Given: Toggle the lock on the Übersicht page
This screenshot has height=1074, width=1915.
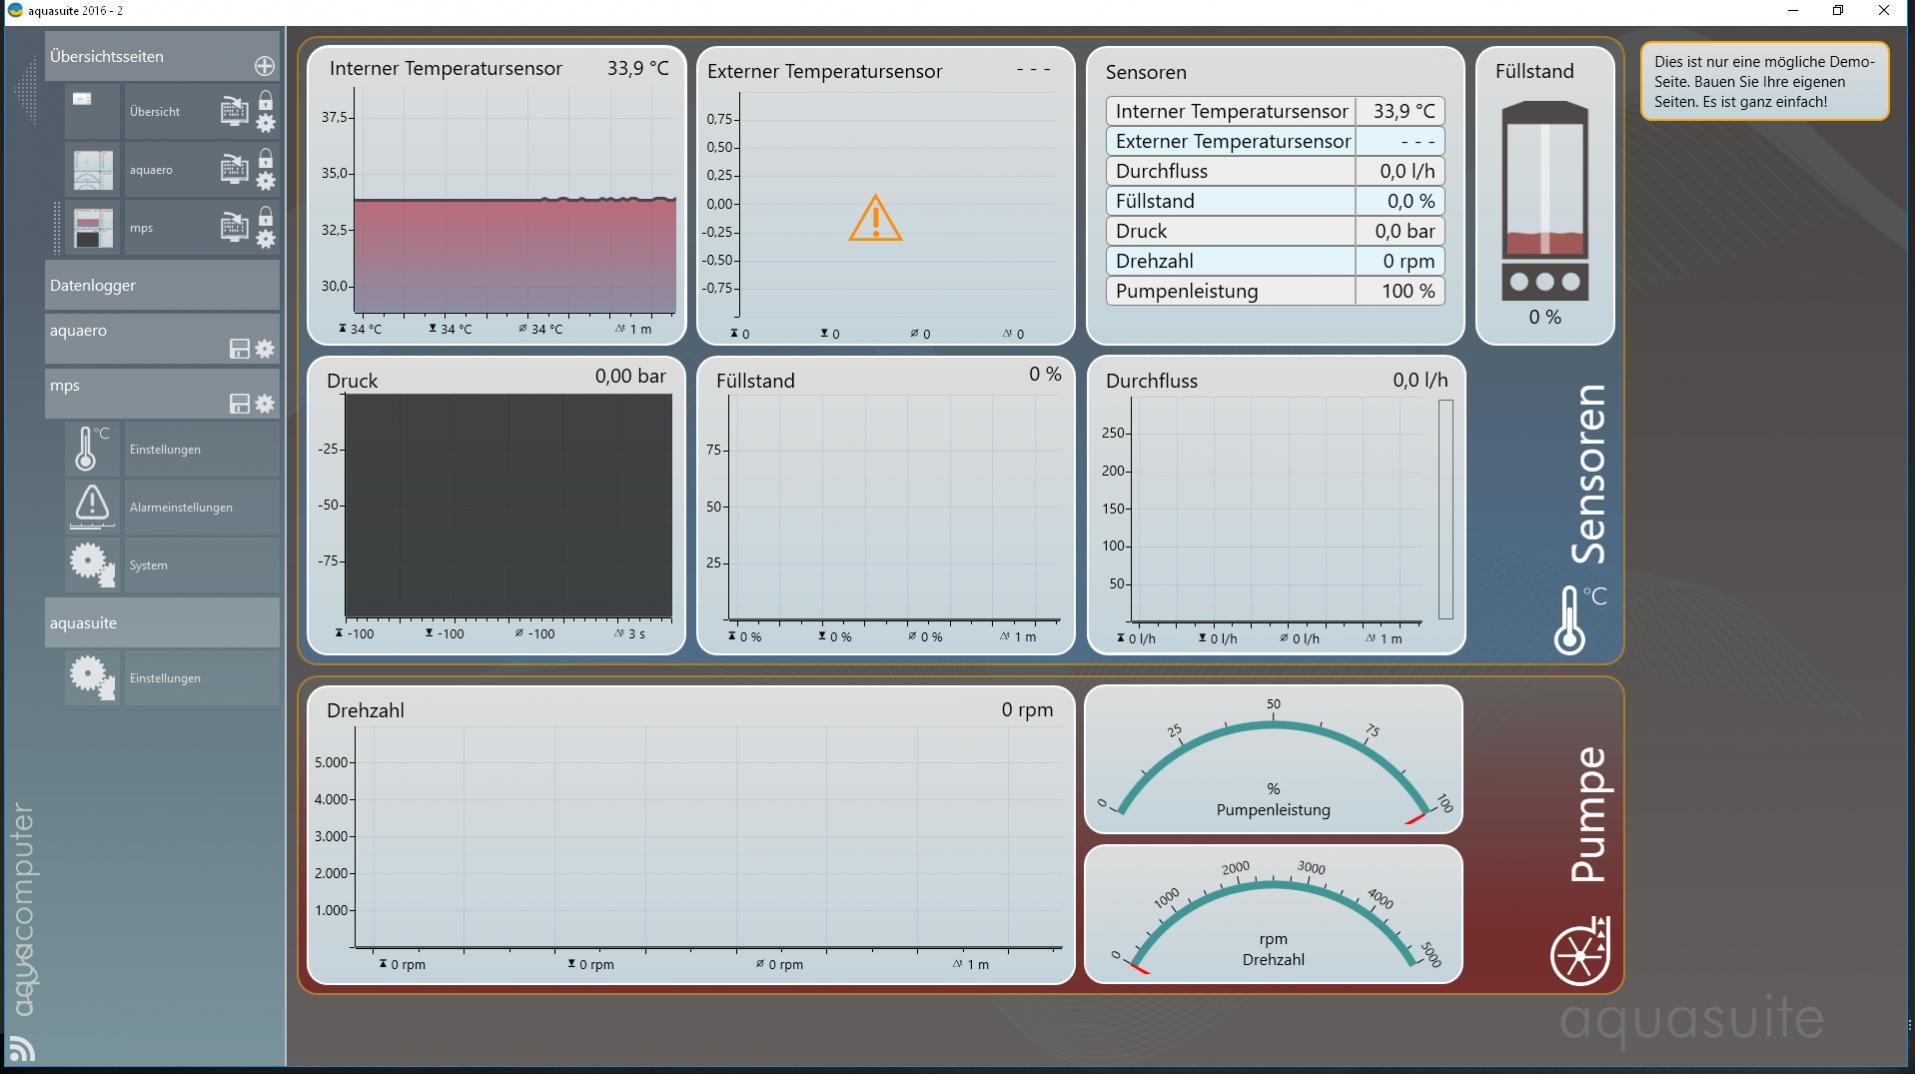Looking at the screenshot, I should [265, 101].
